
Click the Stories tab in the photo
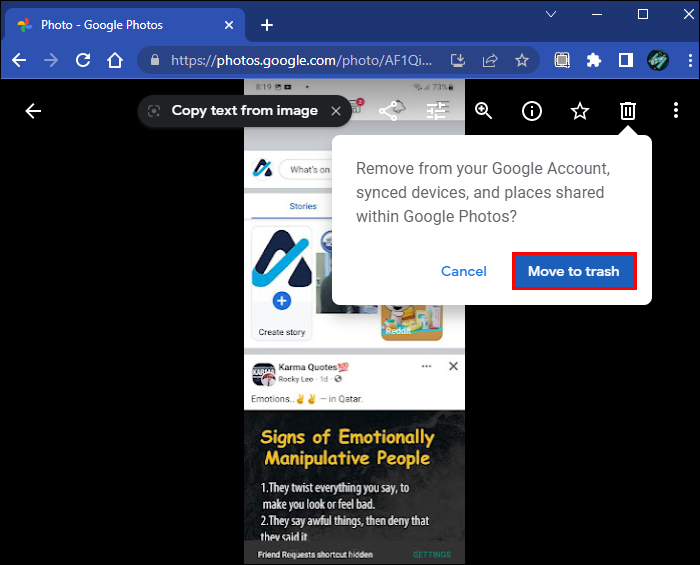pos(303,206)
